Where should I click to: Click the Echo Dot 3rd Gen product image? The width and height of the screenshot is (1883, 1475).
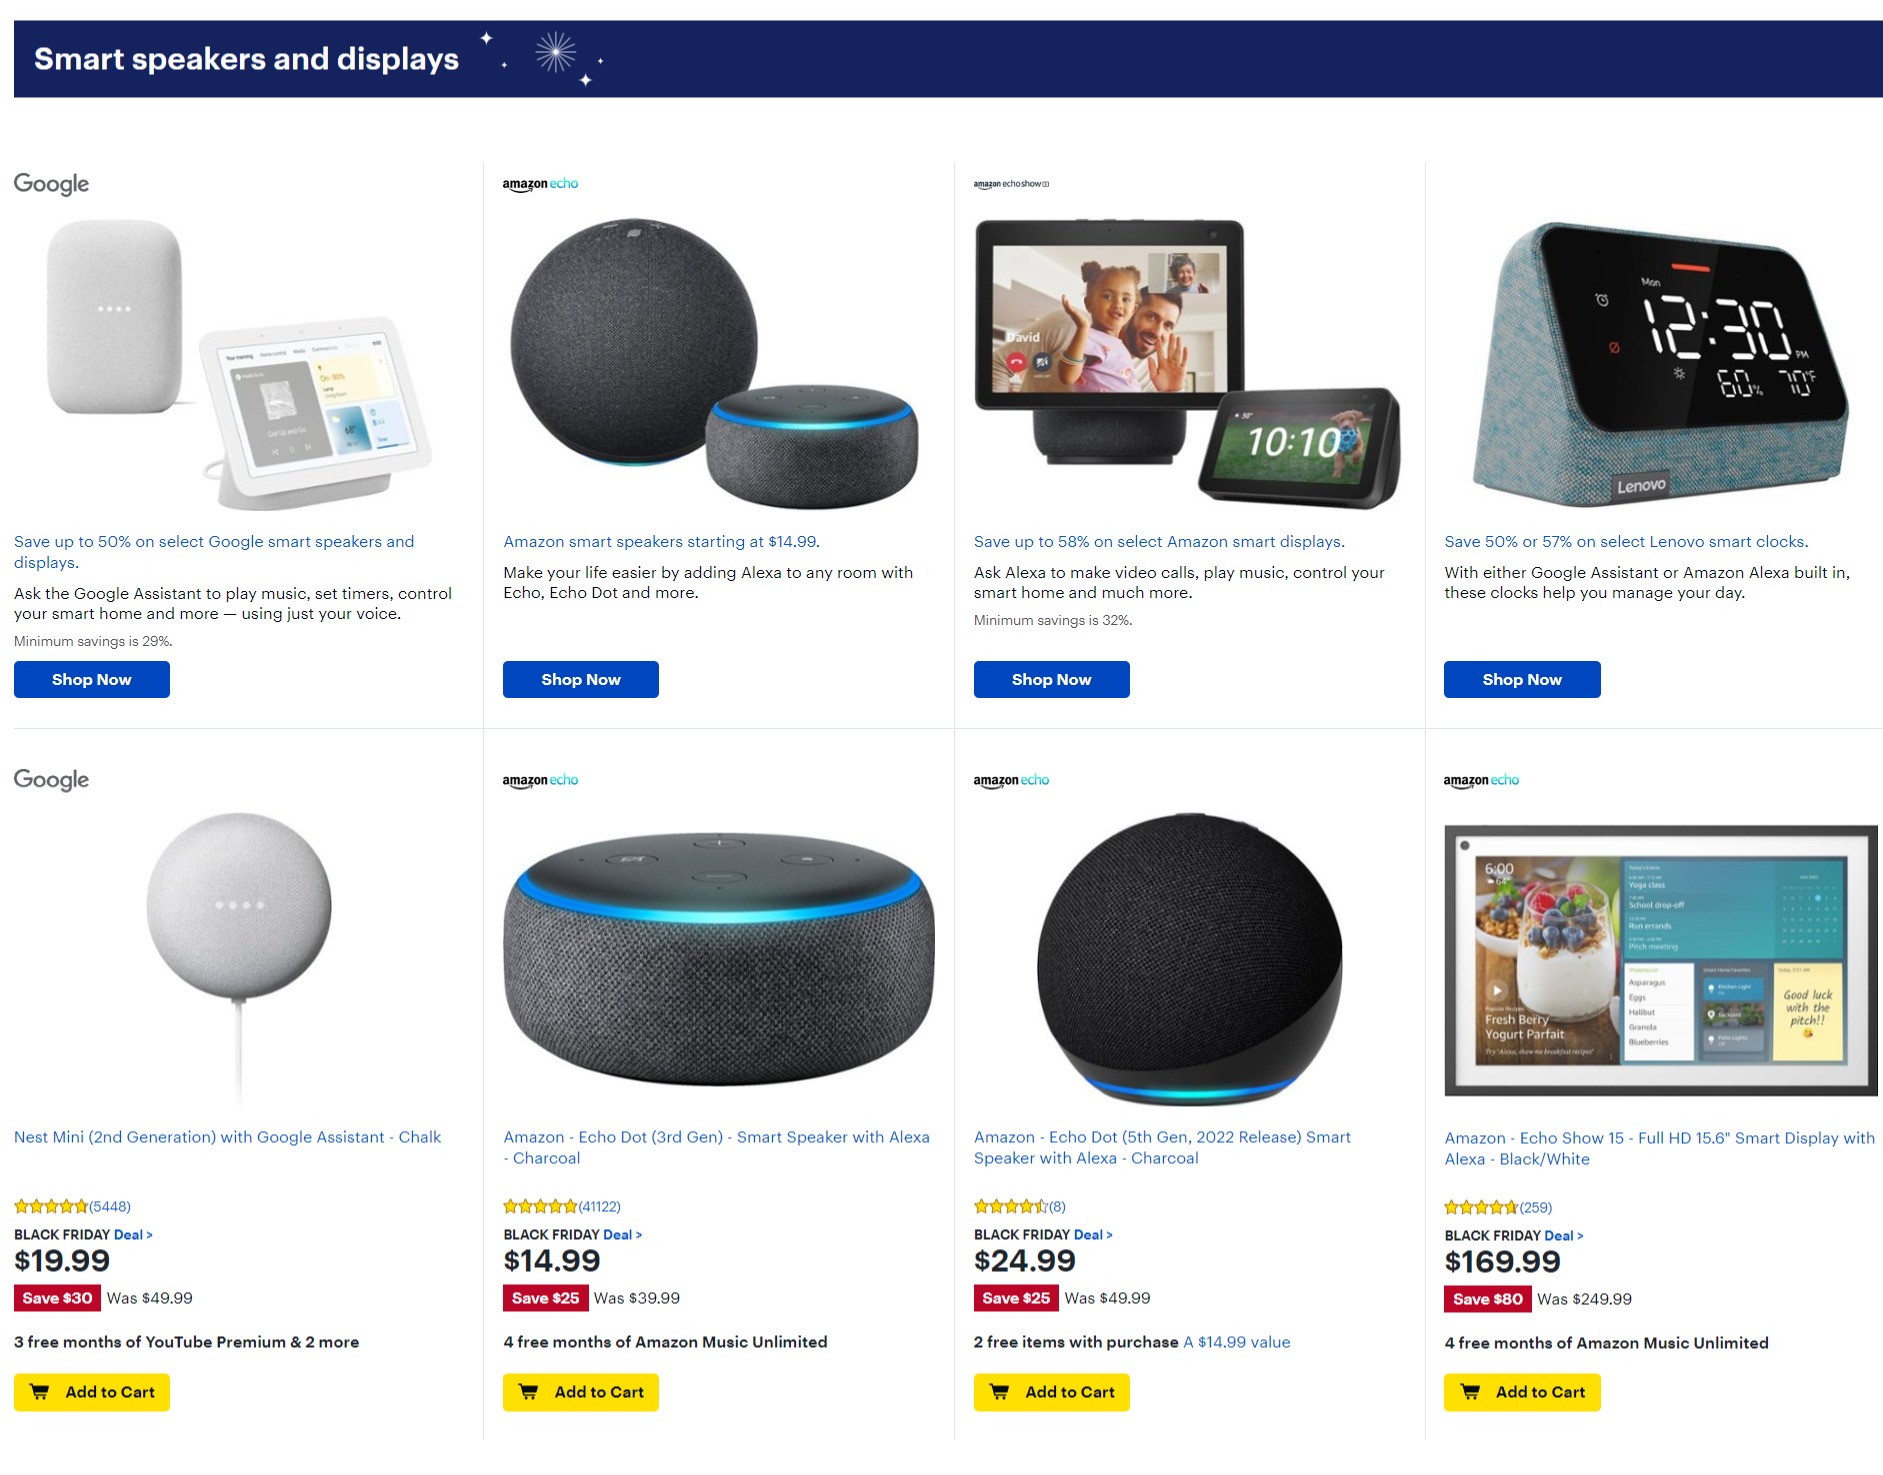[x=719, y=960]
